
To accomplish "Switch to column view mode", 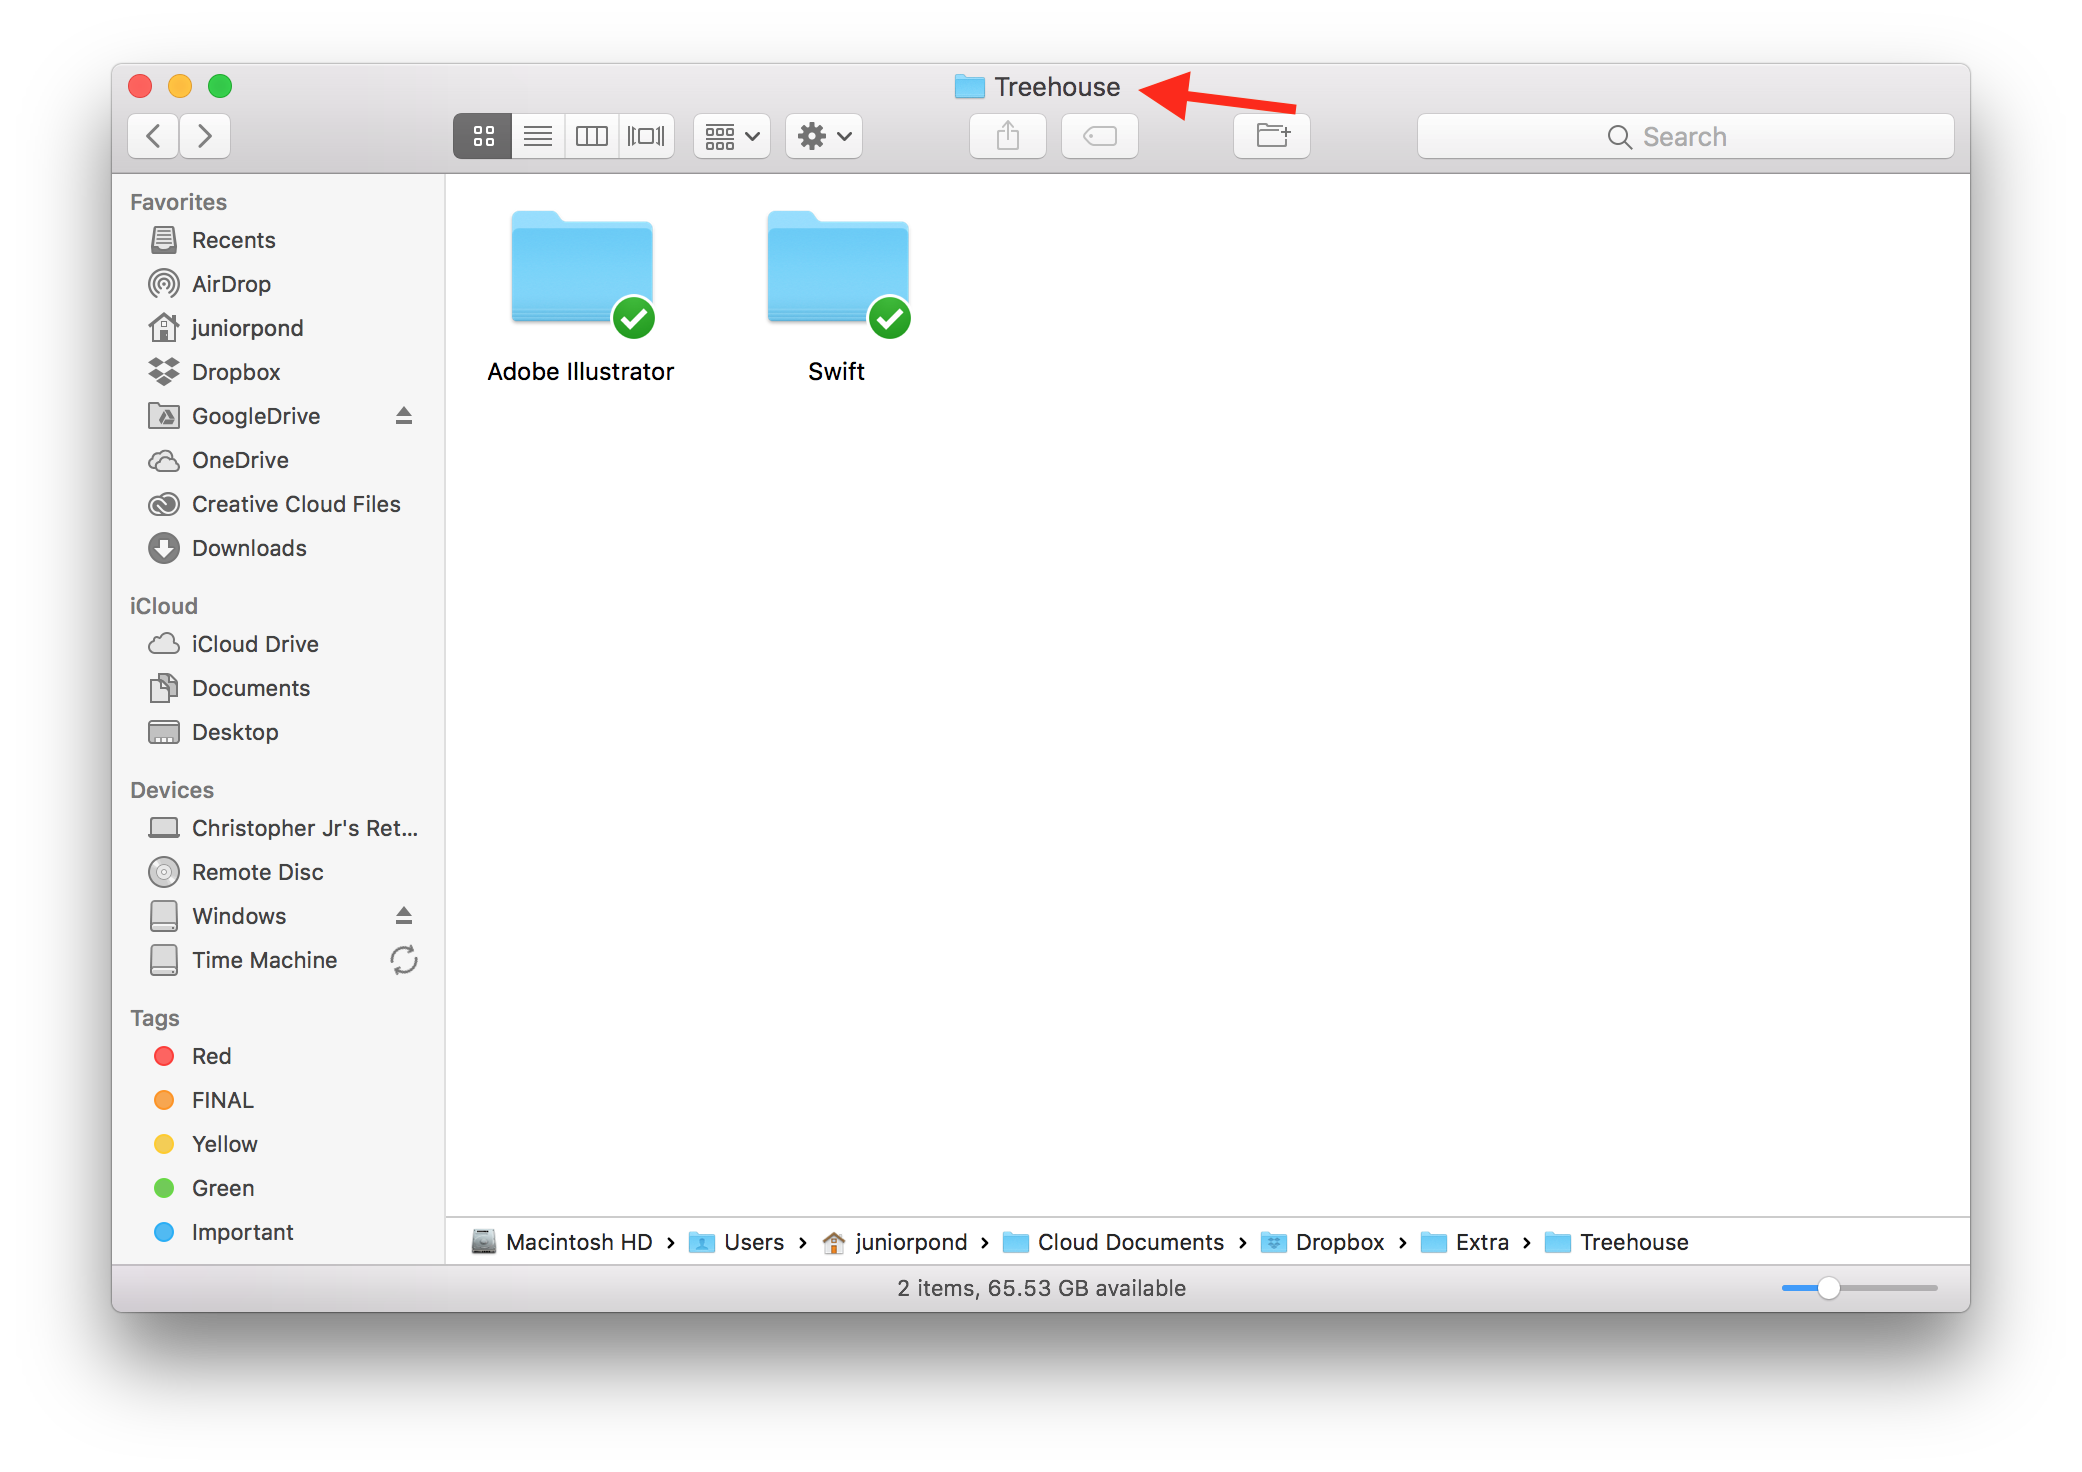I will click(x=589, y=135).
